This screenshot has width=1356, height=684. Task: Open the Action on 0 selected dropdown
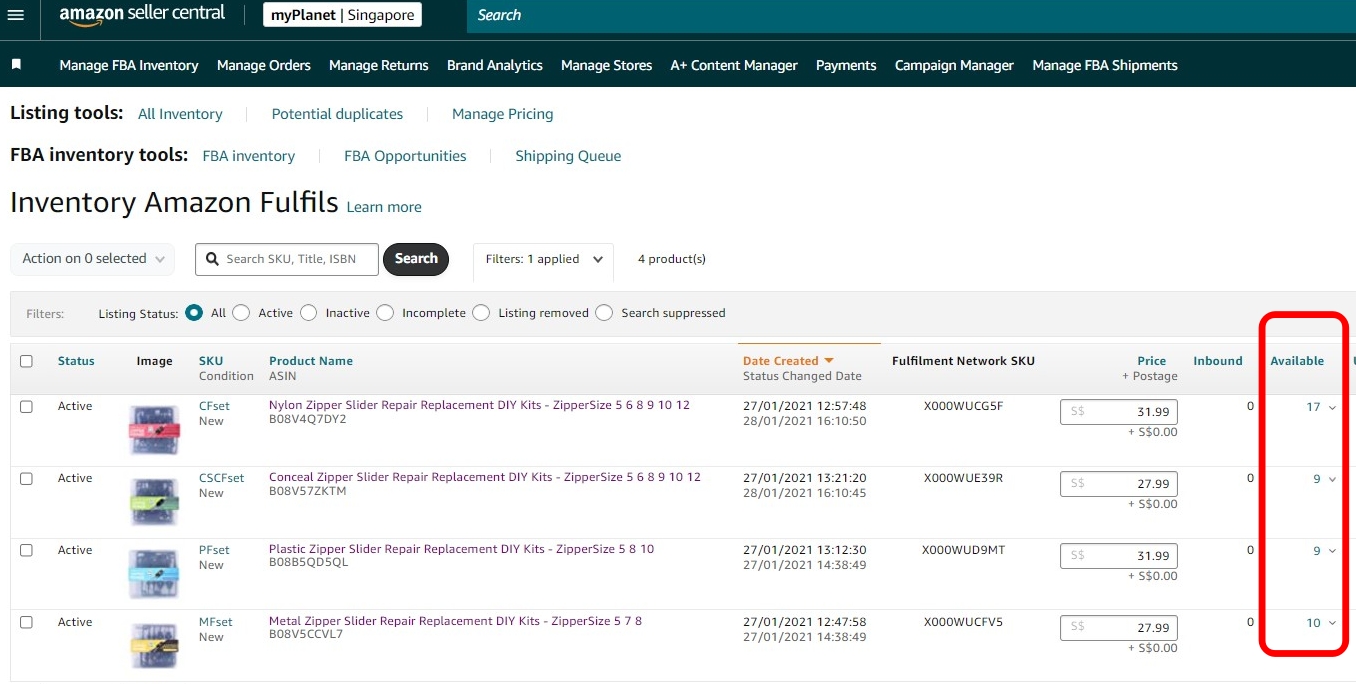tap(93, 259)
